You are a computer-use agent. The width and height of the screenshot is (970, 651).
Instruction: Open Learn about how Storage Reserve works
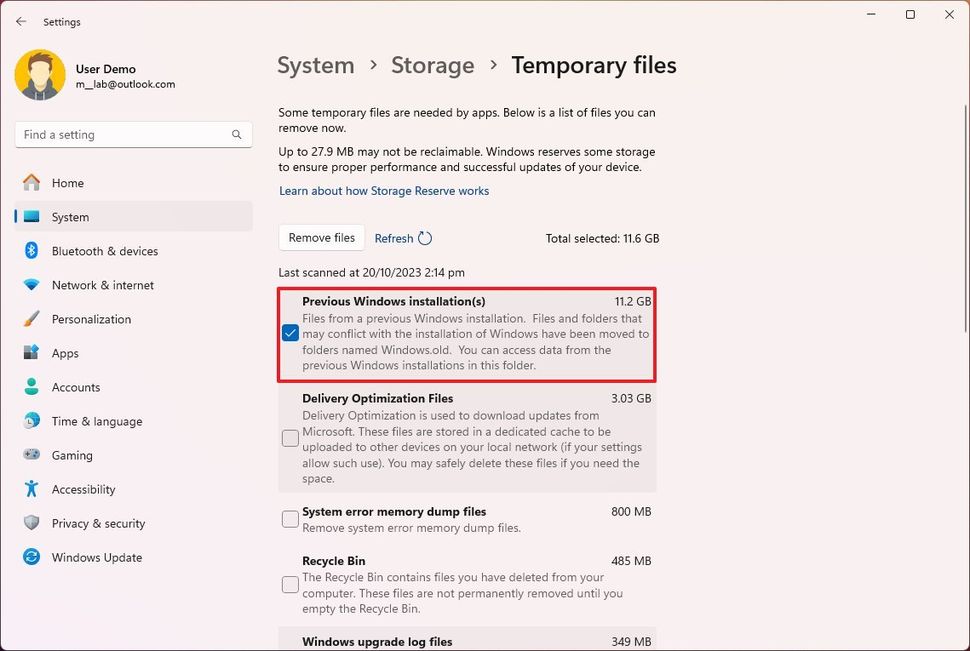point(383,190)
